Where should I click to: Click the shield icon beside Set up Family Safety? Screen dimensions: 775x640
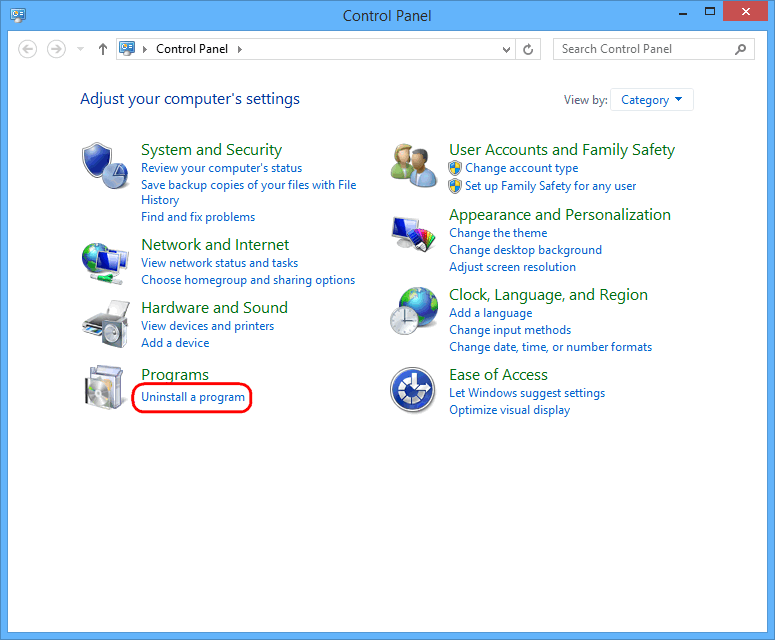[455, 186]
